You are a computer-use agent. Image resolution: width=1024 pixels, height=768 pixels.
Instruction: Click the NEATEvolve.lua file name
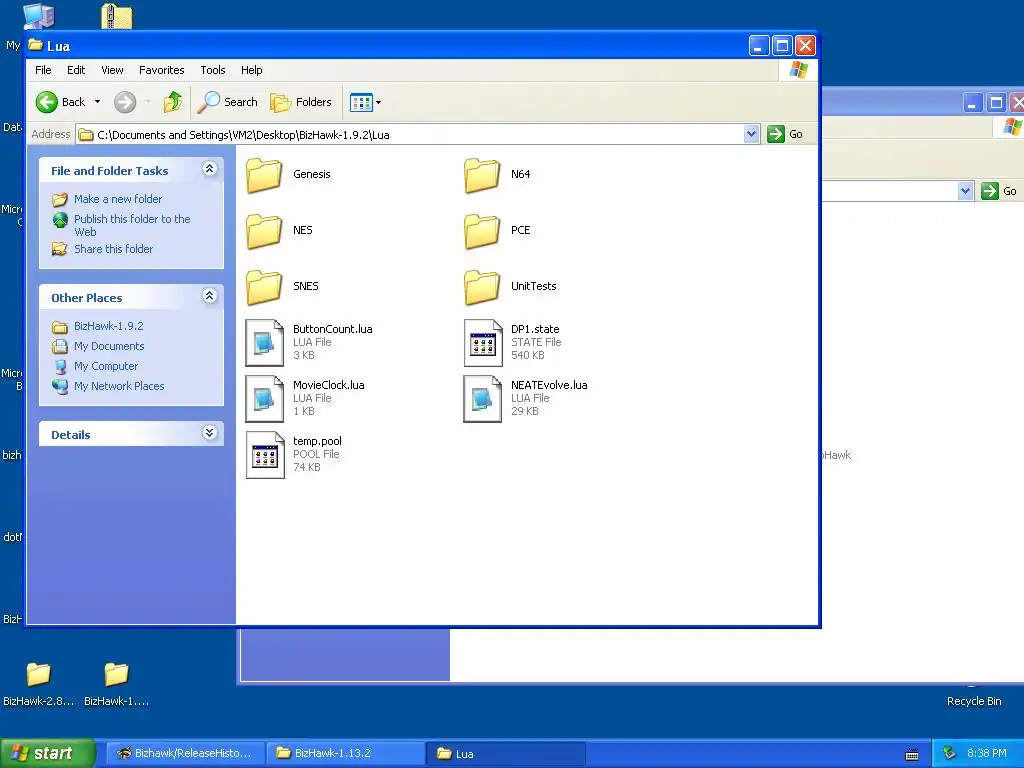549,385
